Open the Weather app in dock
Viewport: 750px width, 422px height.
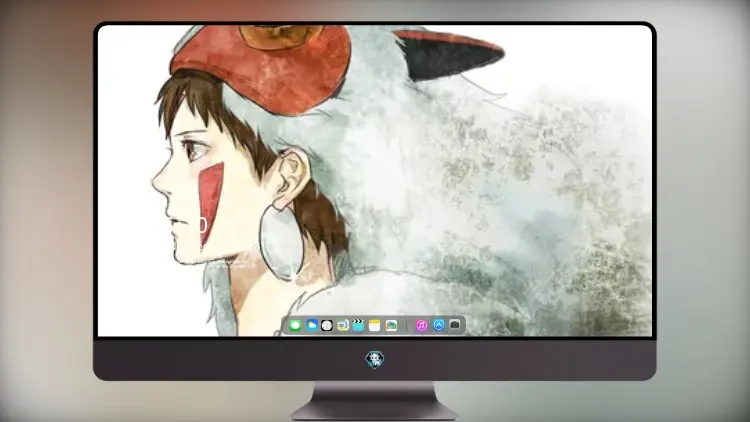click(x=312, y=326)
